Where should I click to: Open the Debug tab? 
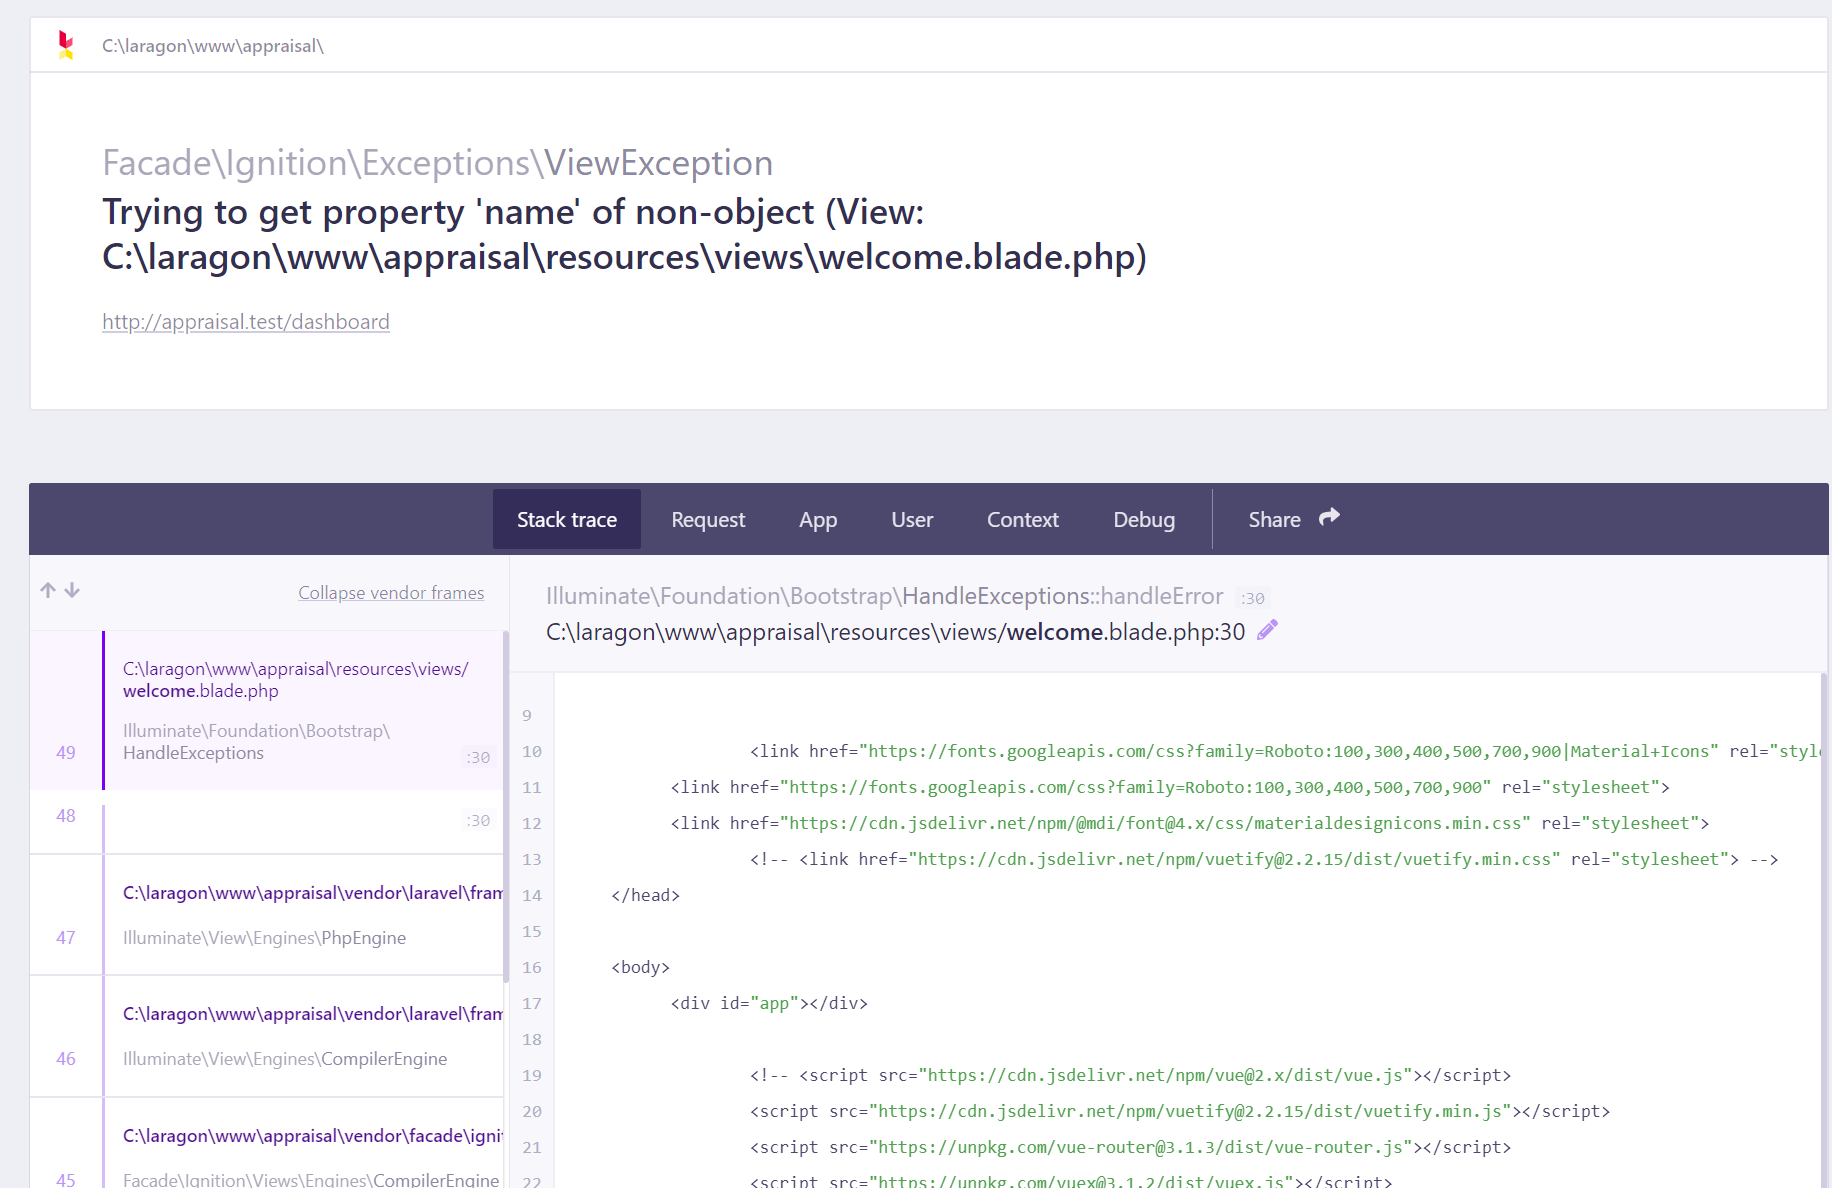click(x=1144, y=520)
